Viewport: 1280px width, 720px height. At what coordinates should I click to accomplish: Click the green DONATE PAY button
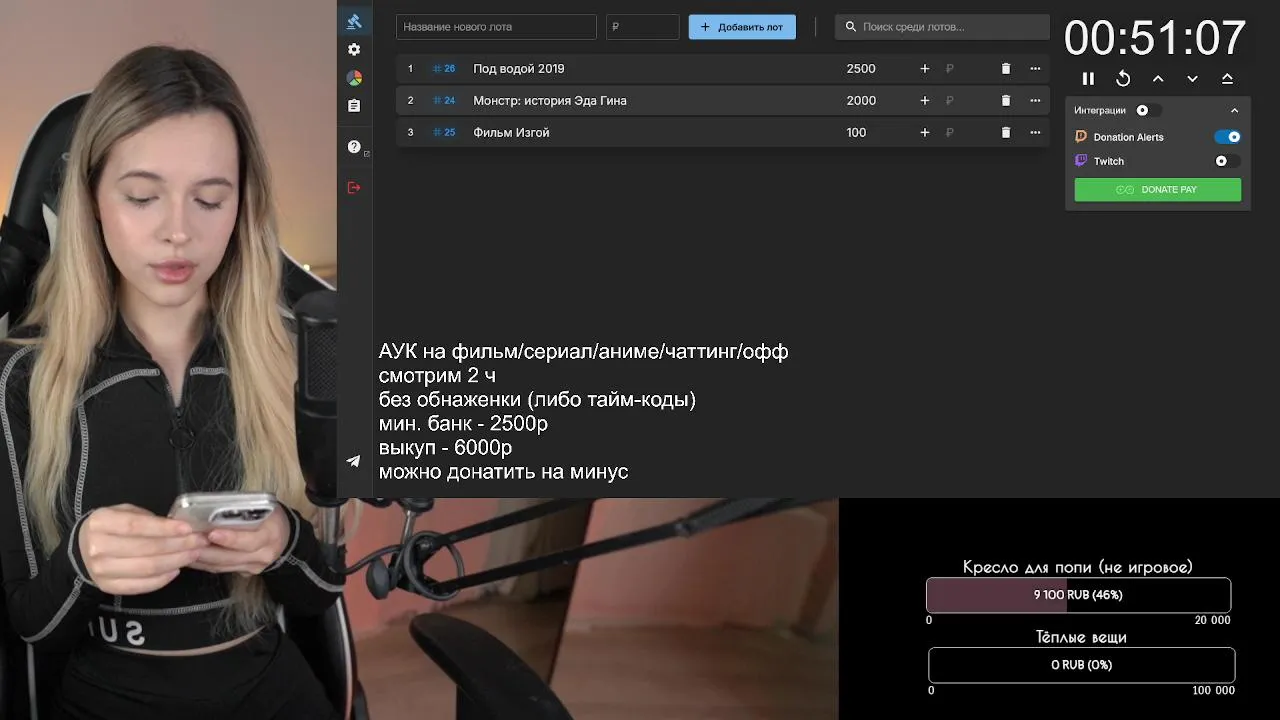pyautogui.click(x=1158, y=190)
